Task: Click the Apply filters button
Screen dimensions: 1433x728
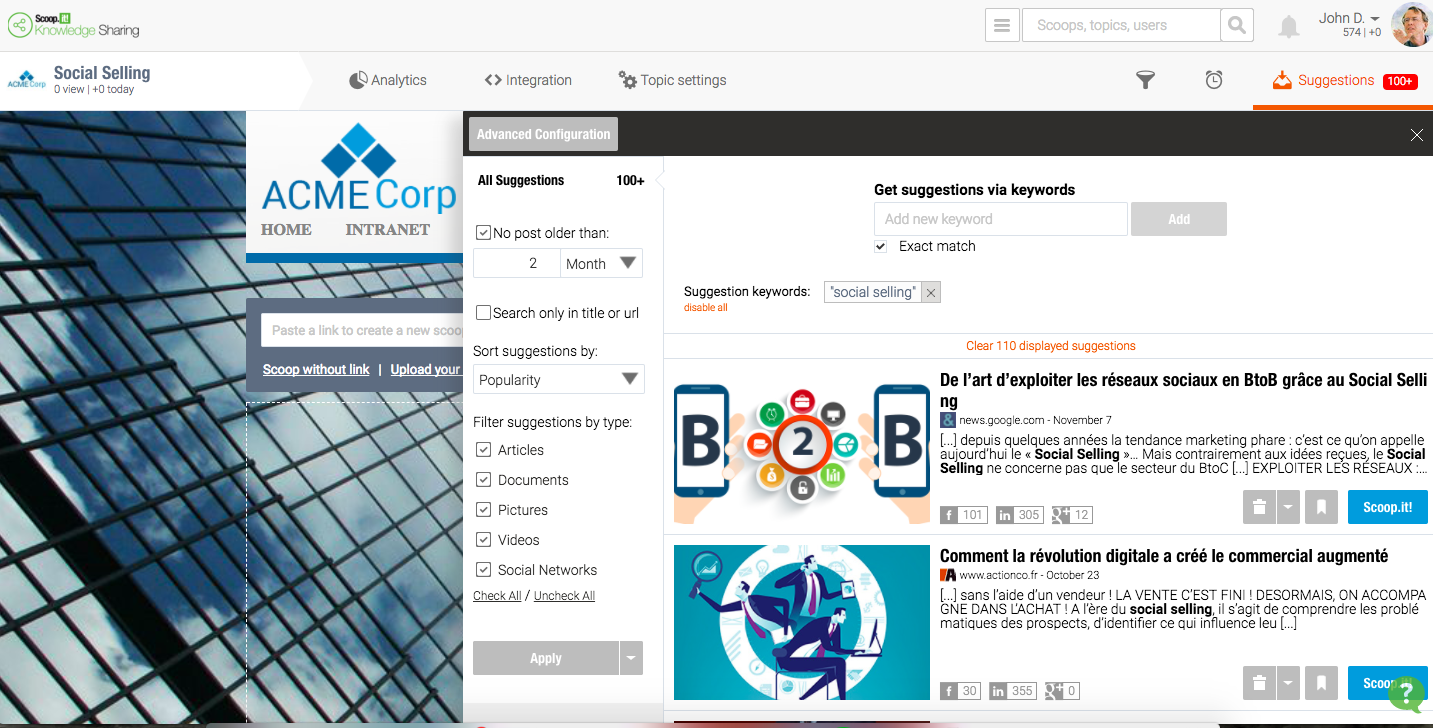Action: pyautogui.click(x=546, y=658)
